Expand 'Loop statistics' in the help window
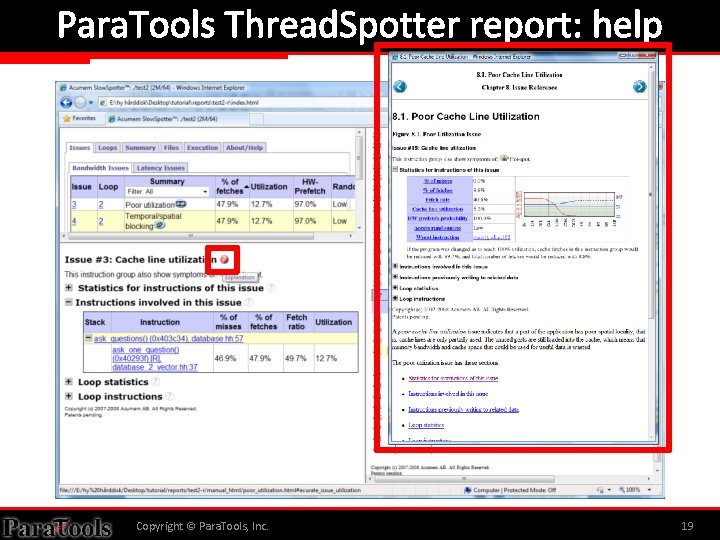The height and width of the screenshot is (540, 720). pyautogui.click(x=395, y=288)
